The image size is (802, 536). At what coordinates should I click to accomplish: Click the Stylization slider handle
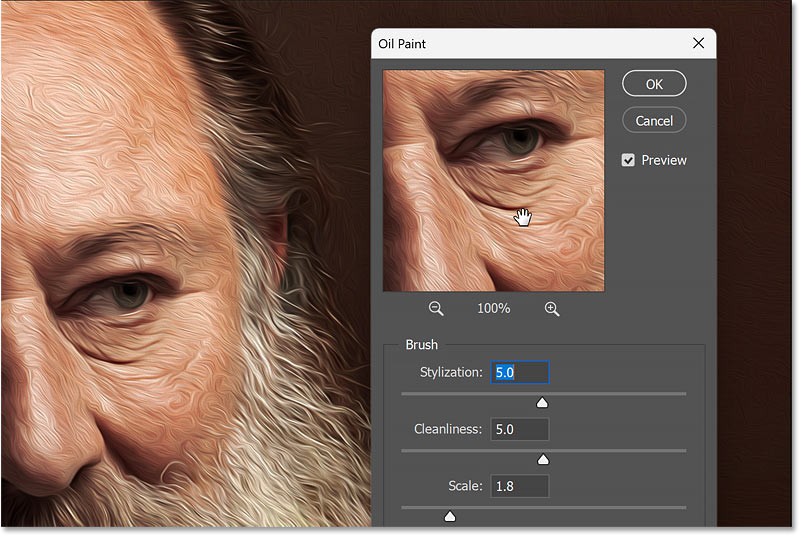tap(542, 402)
